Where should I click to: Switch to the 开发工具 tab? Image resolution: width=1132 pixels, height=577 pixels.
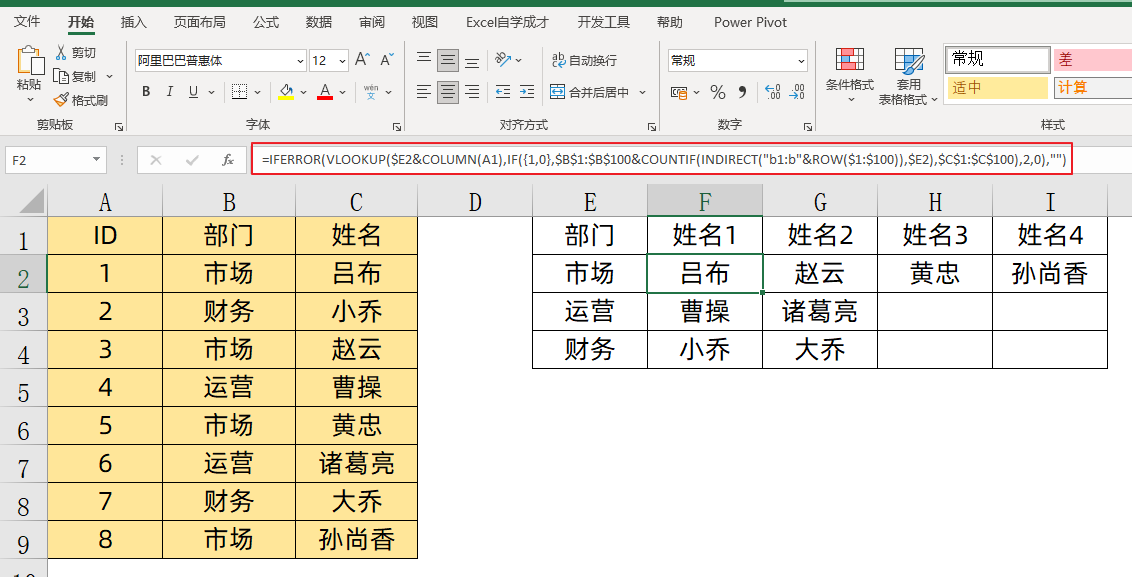pyautogui.click(x=604, y=22)
